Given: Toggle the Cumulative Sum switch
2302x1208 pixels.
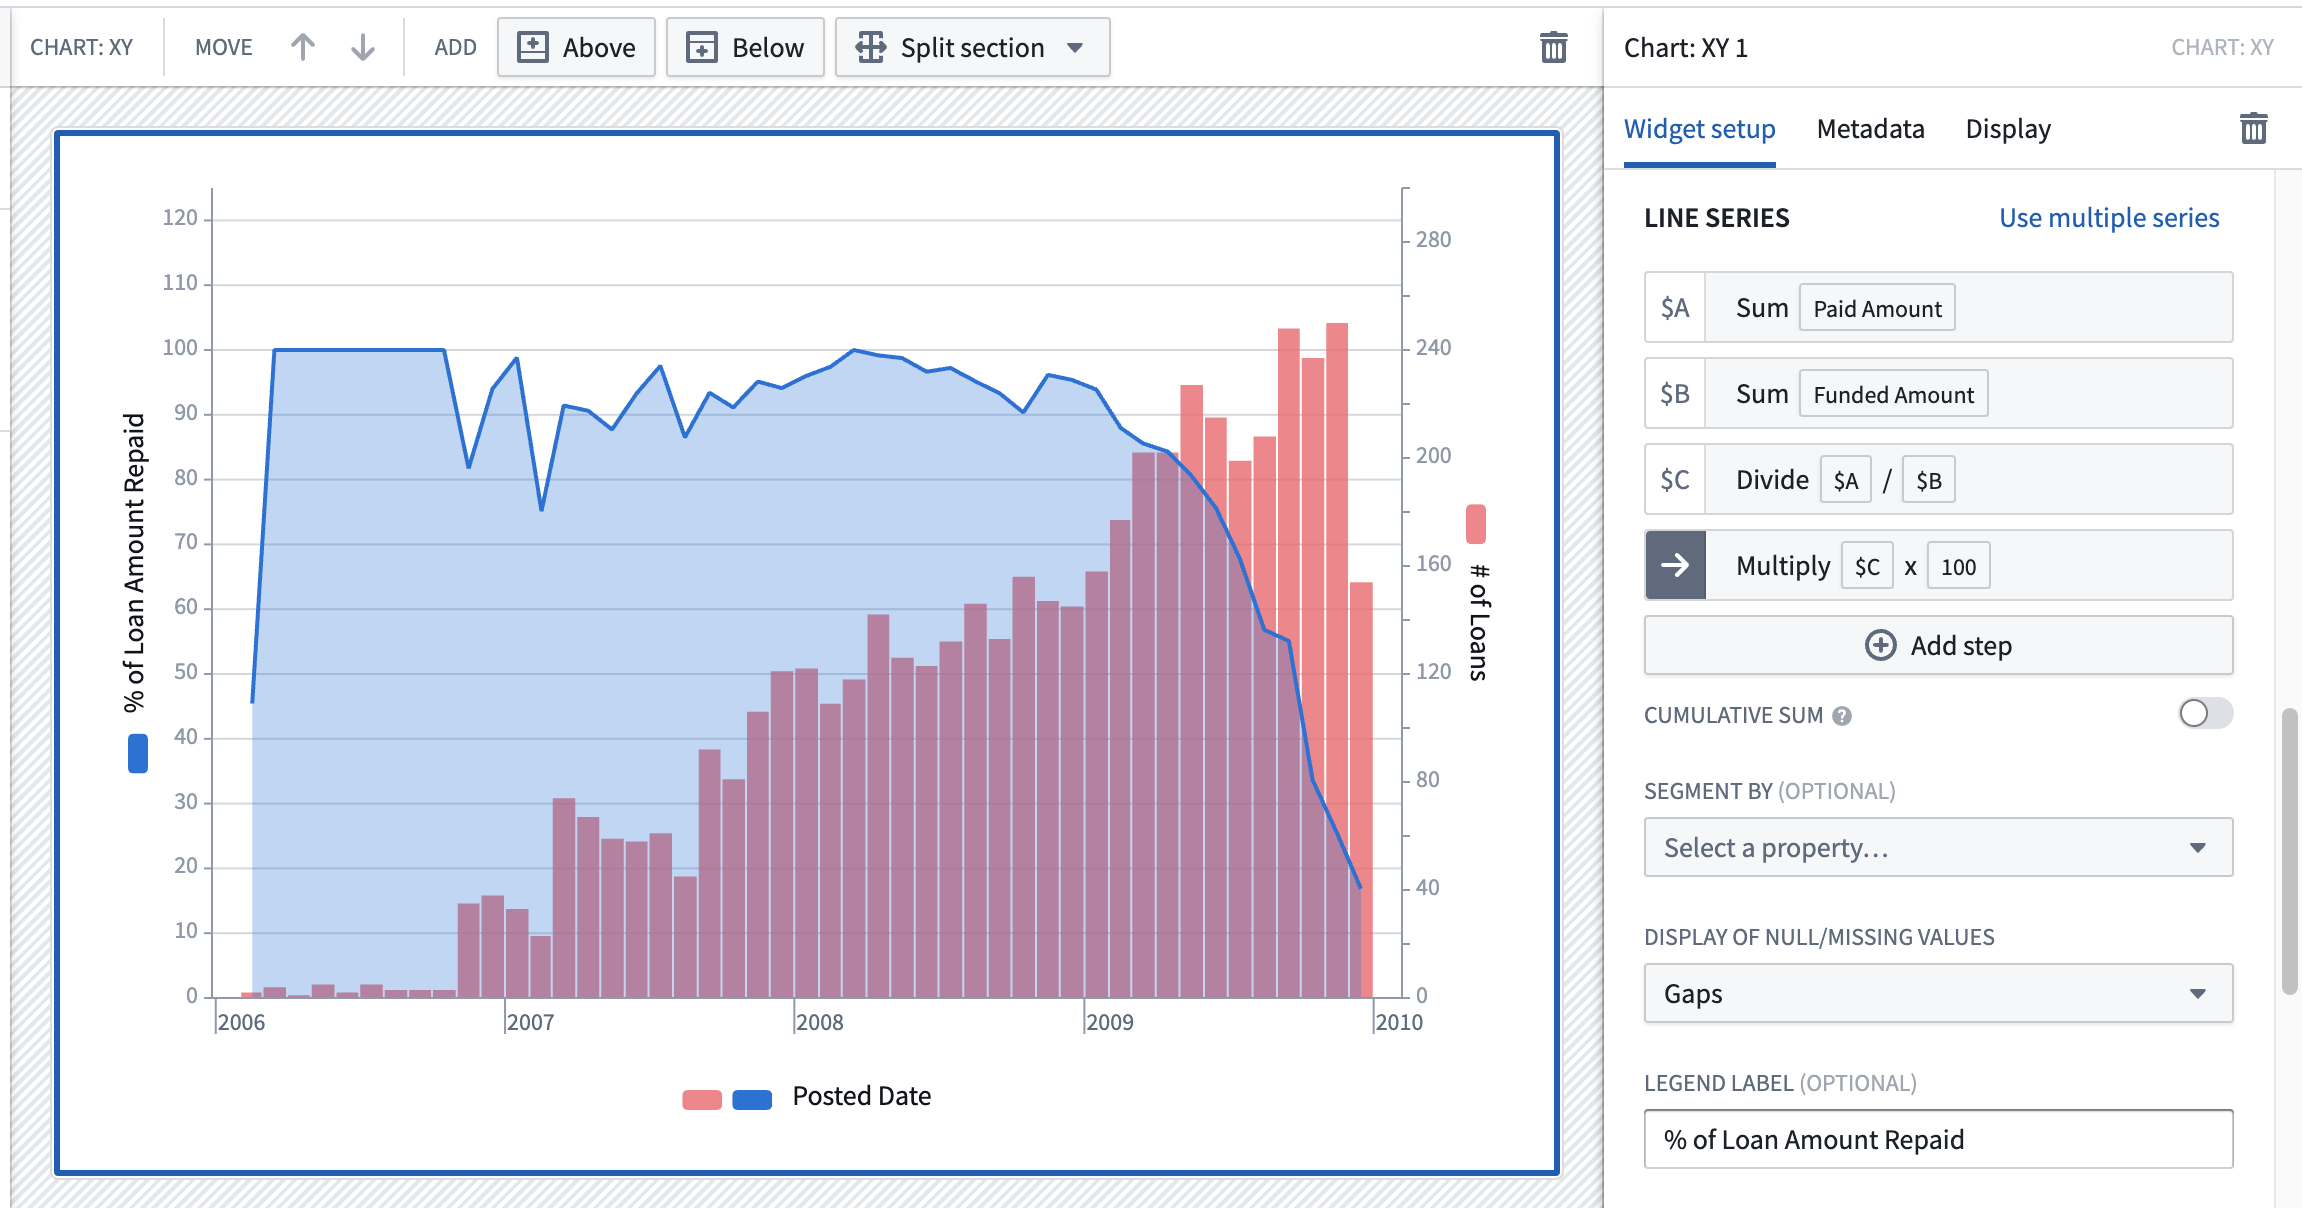Looking at the screenshot, I should tap(2205, 713).
